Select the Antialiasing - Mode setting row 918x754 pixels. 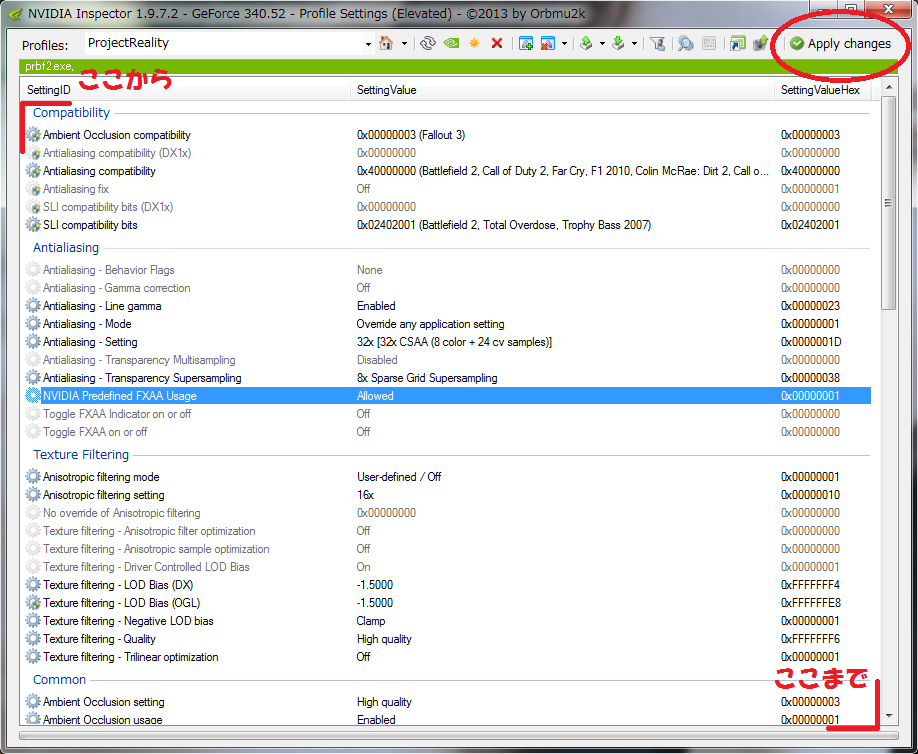tap(87, 324)
